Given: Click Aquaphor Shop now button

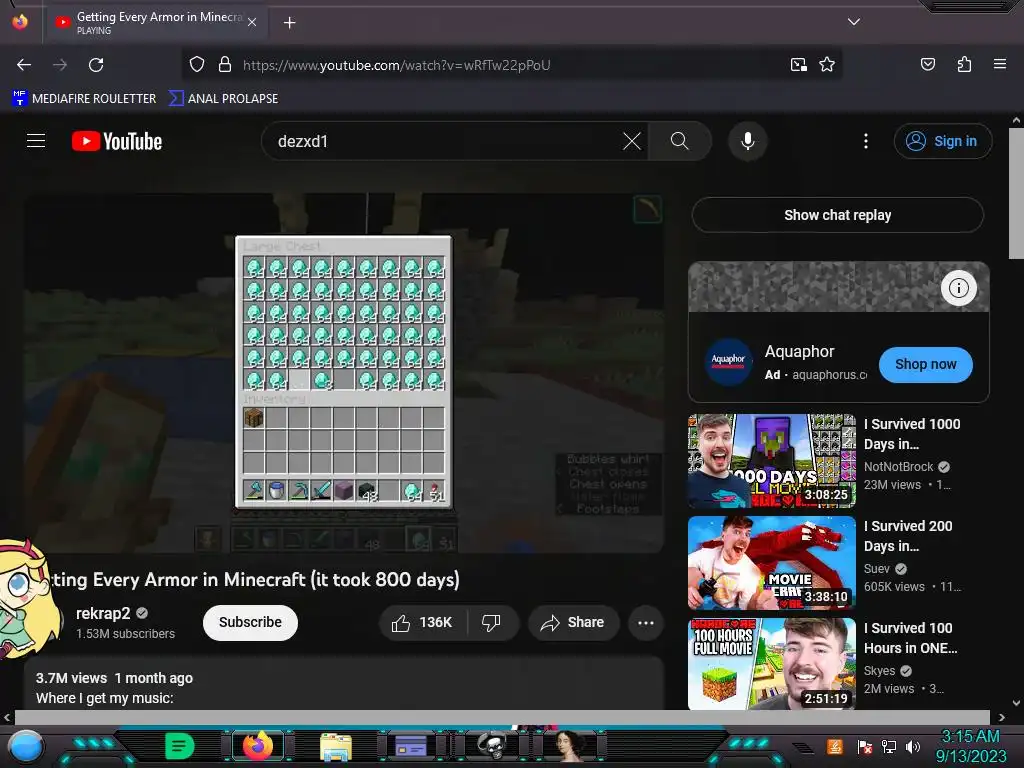Looking at the screenshot, I should pos(925,364).
